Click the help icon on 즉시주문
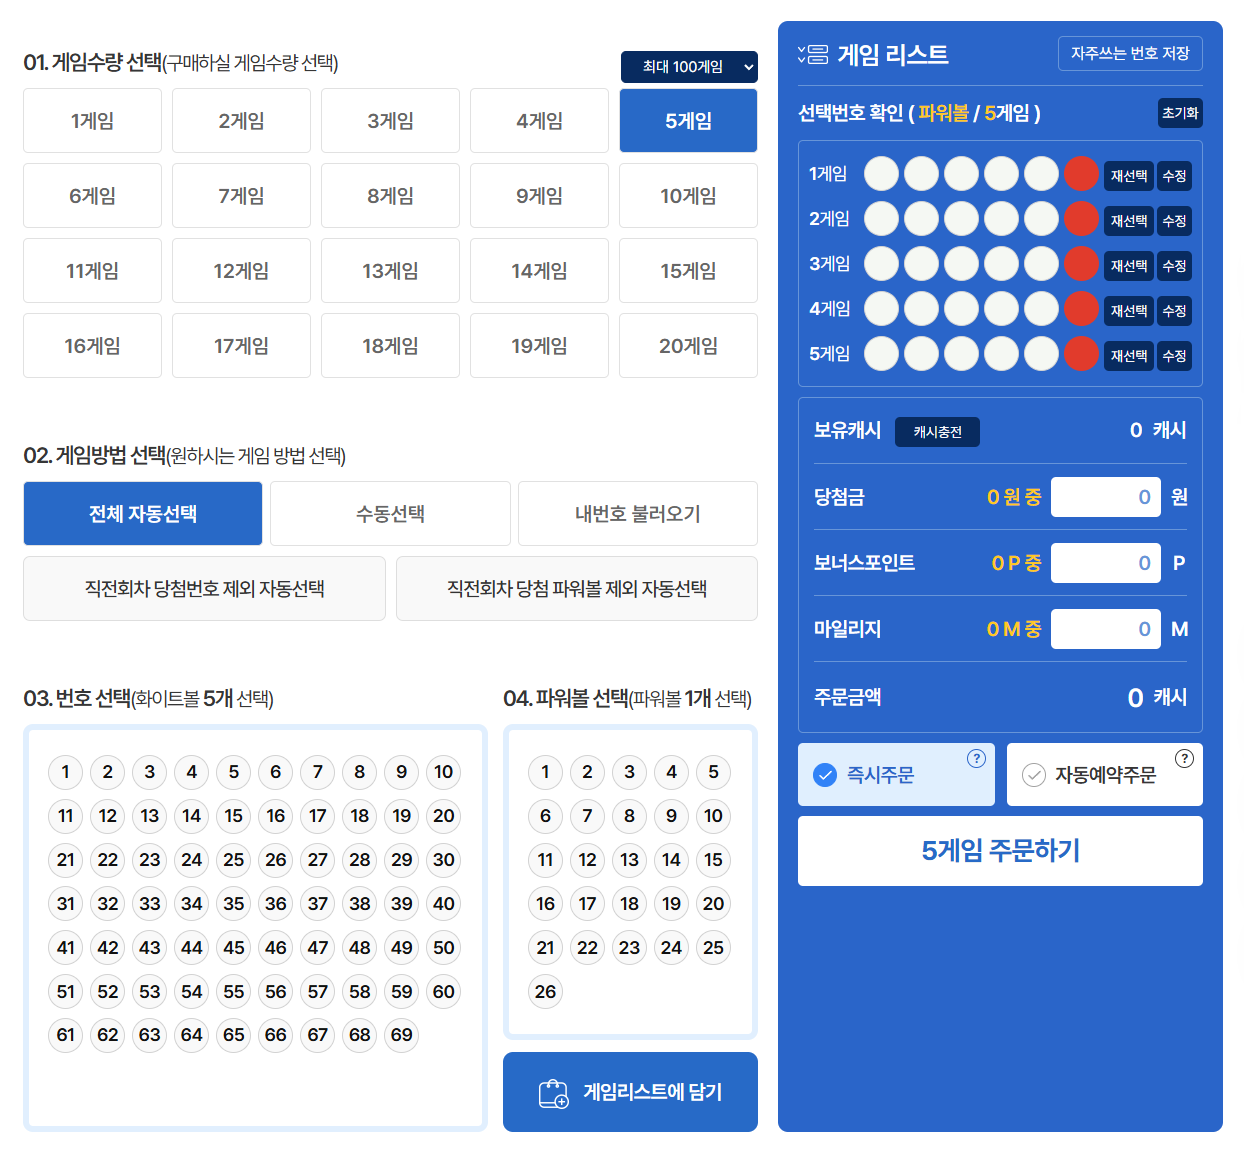The width and height of the screenshot is (1244, 1154). tap(976, 759)
